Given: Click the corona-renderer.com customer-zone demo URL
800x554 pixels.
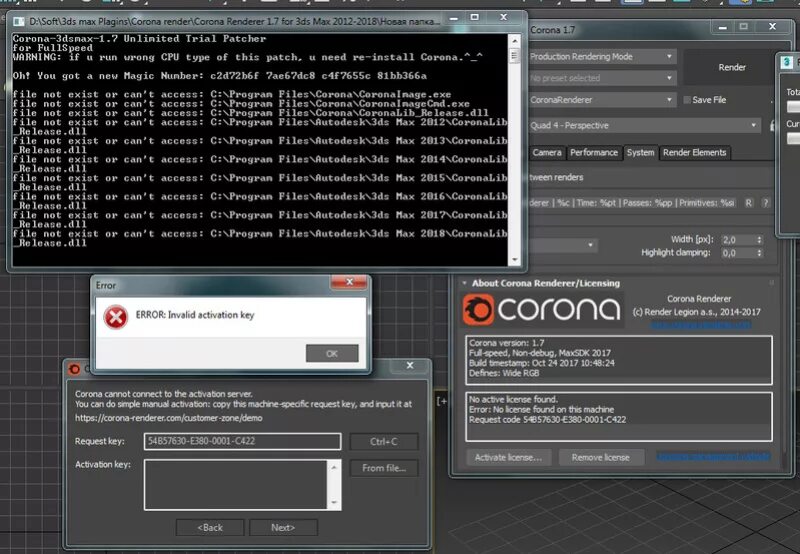Looking at the screenshot, I should 169,418.
